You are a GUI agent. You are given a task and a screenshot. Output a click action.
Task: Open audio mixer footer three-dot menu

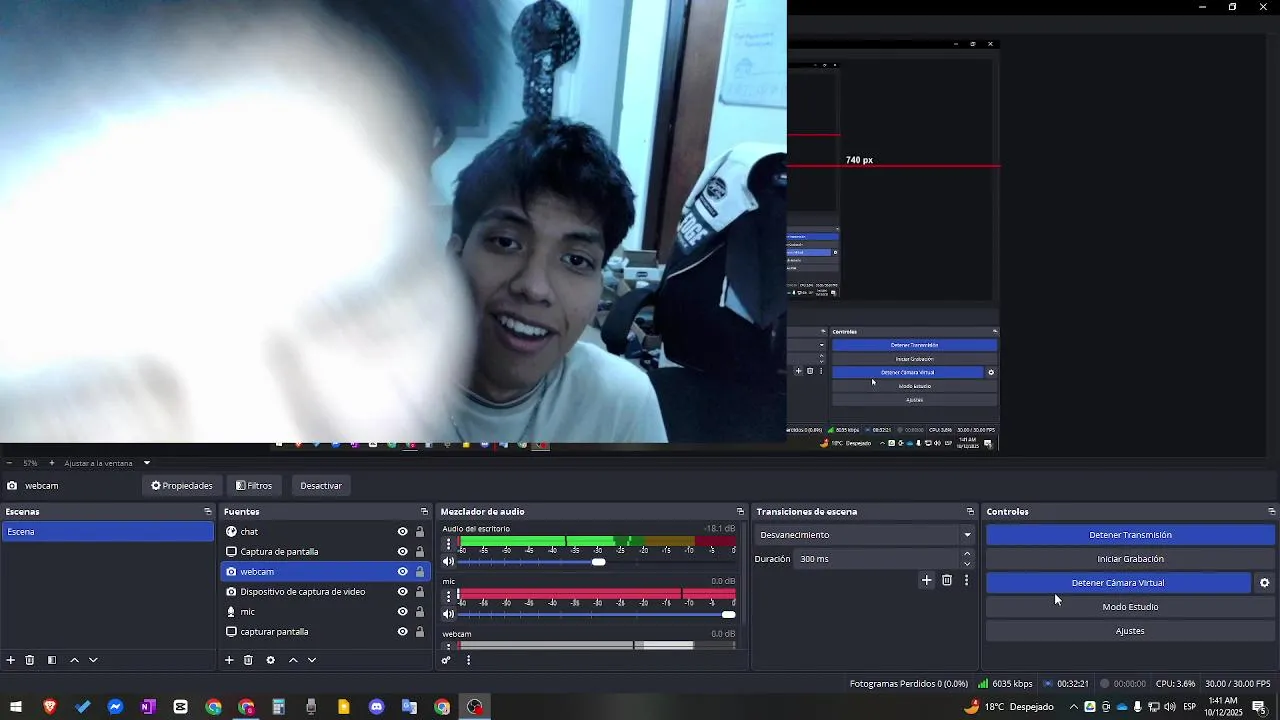click(x=468, y=660)
